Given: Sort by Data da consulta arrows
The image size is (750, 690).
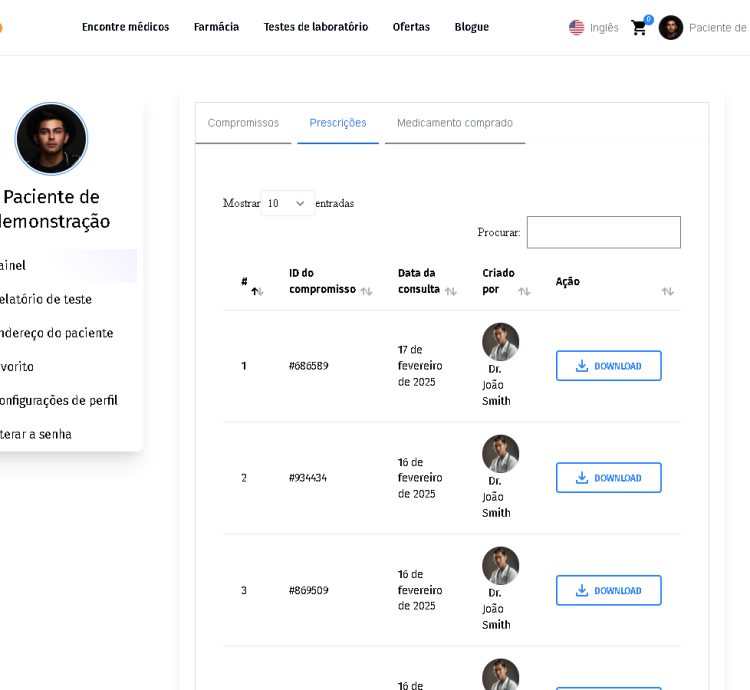Looking at the screenshot, I should point(451,291).
